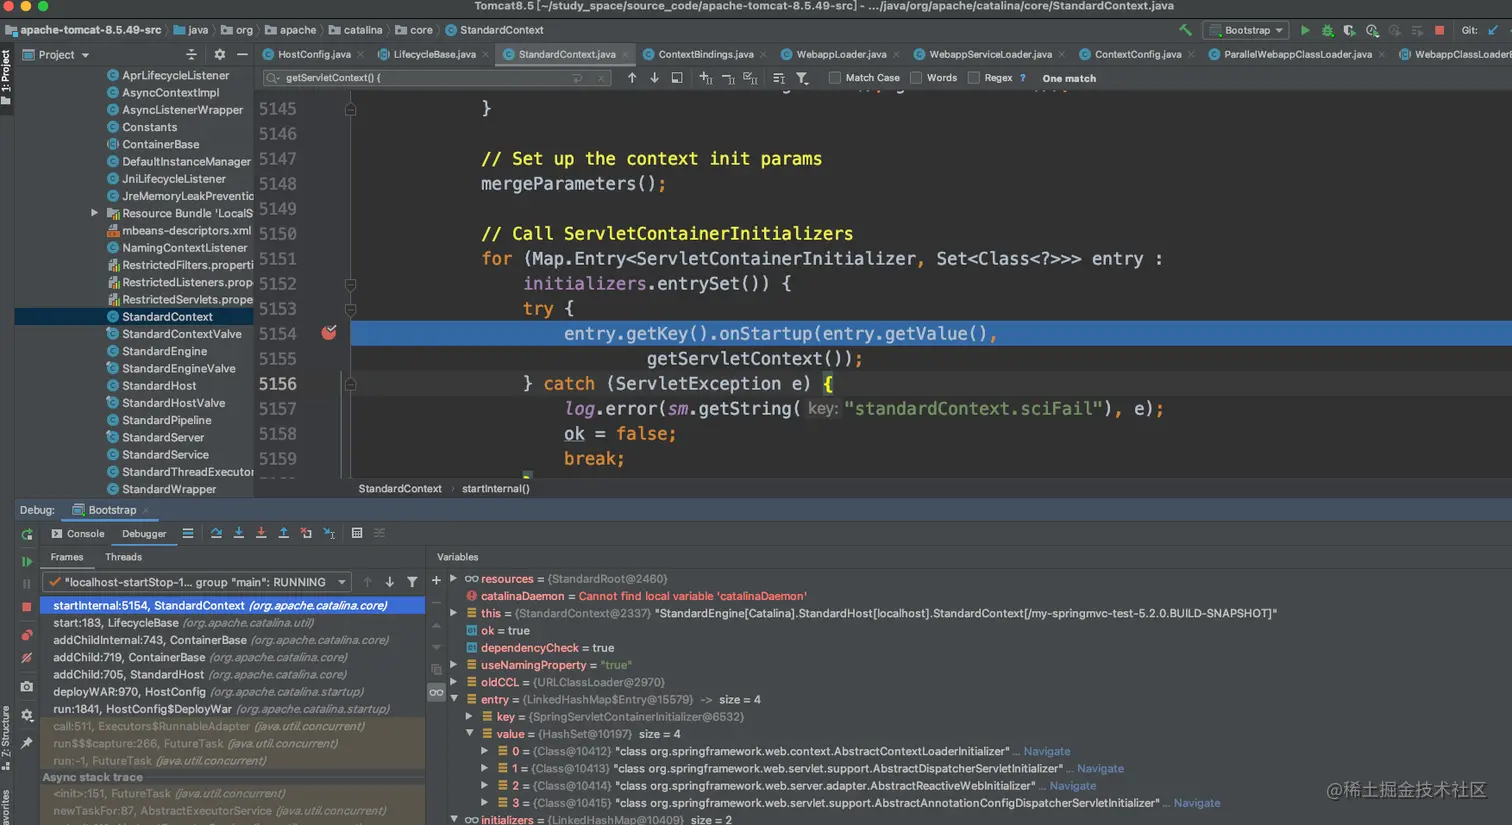The height and width of the screenshot is (825, 1512).
Task: Go to the next search occurrence with the down arrow
Action: (654, 78)
